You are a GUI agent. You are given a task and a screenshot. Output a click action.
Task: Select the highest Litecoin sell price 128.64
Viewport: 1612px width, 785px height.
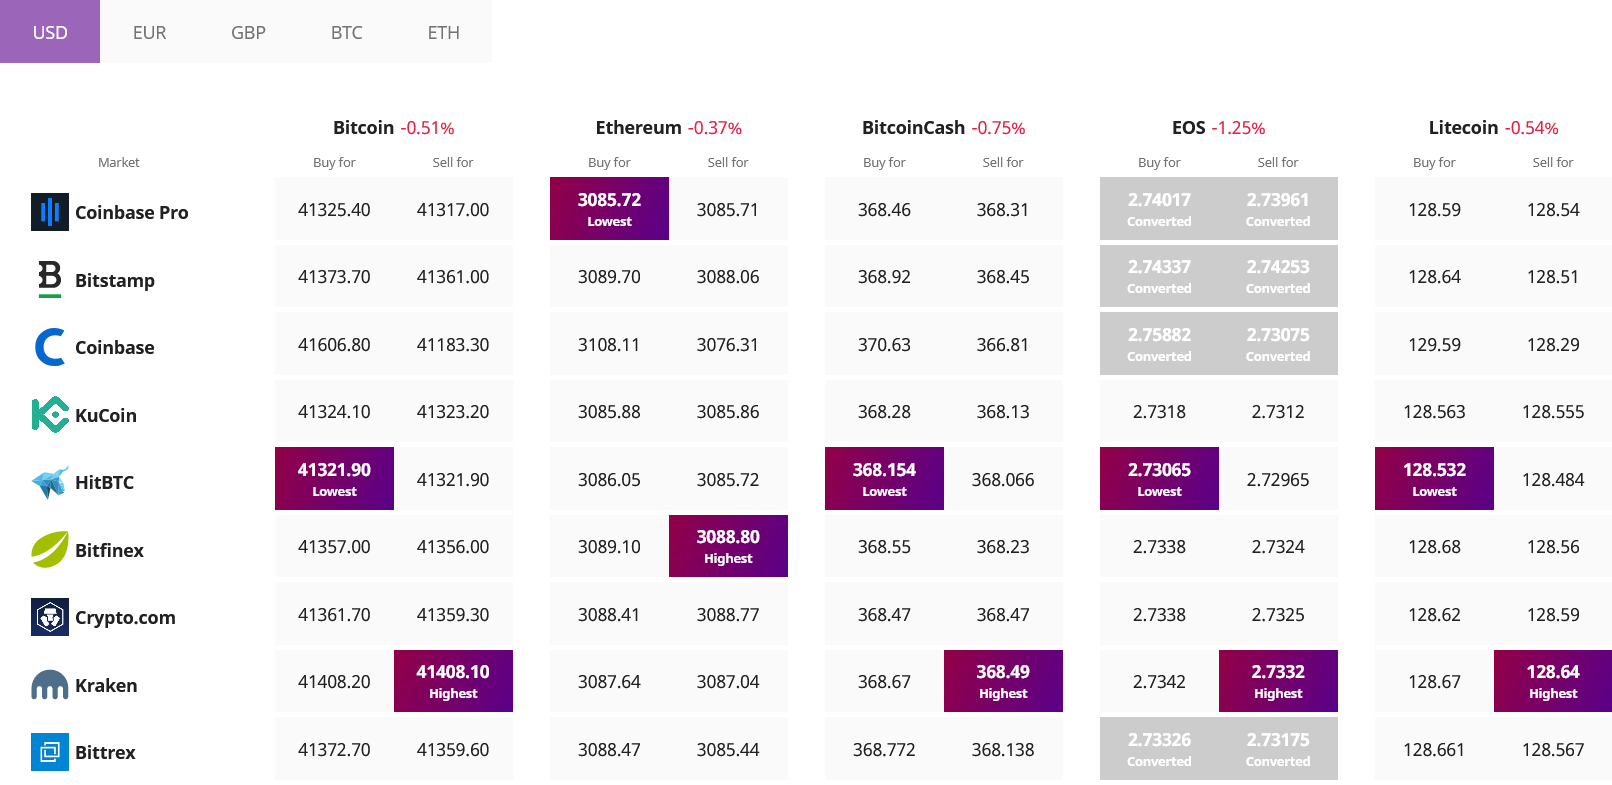[x=1553, y=681]
